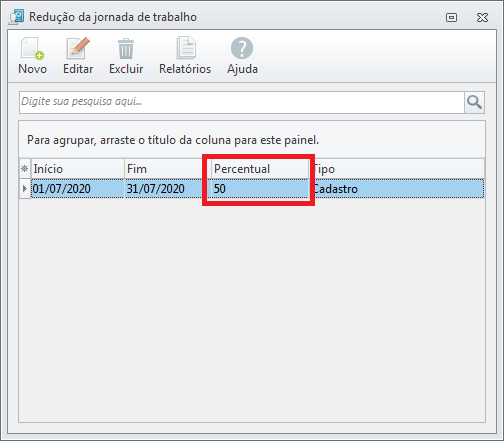504x441 pixels.
Task: Open the Relatórios documents icon
Action: [186, 48]
